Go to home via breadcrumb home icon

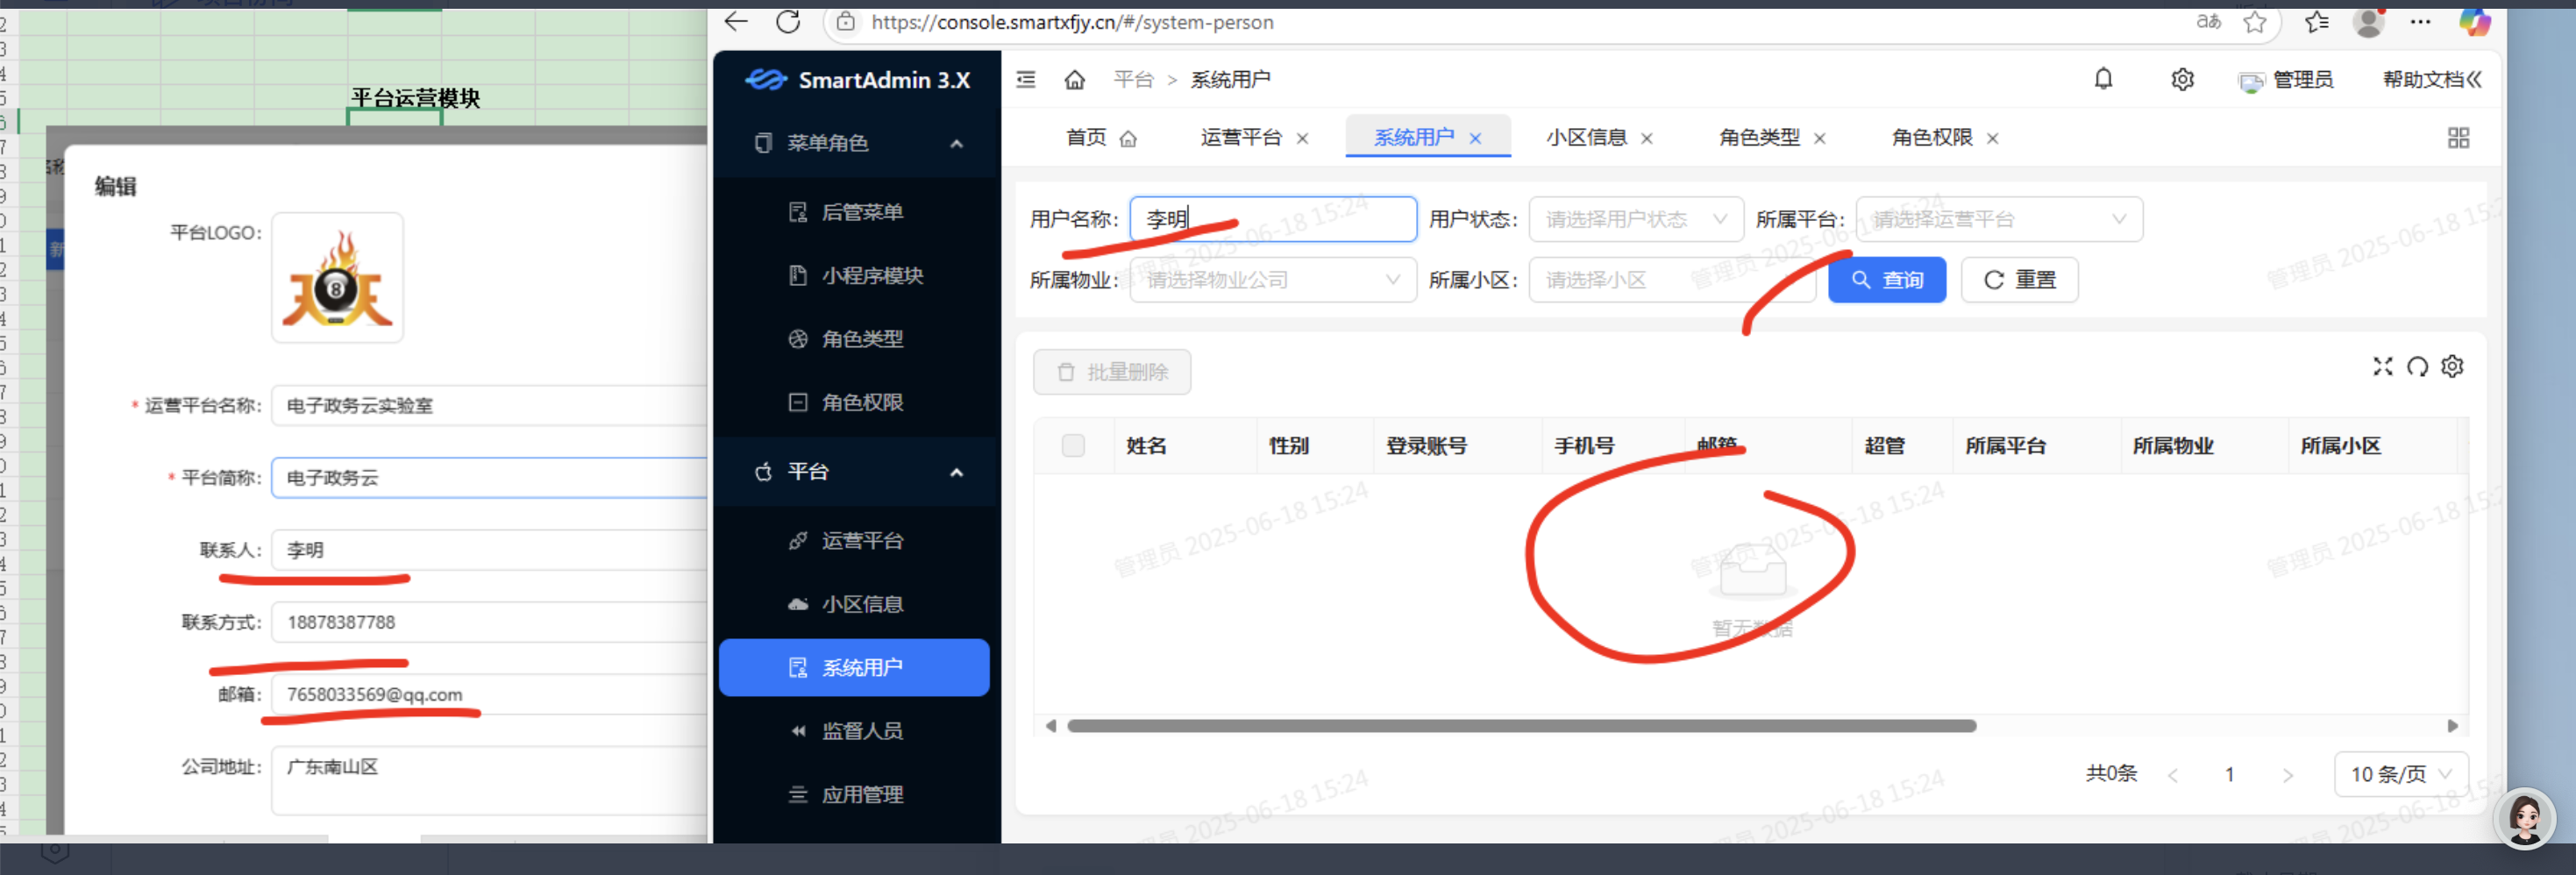[1076, 79]
